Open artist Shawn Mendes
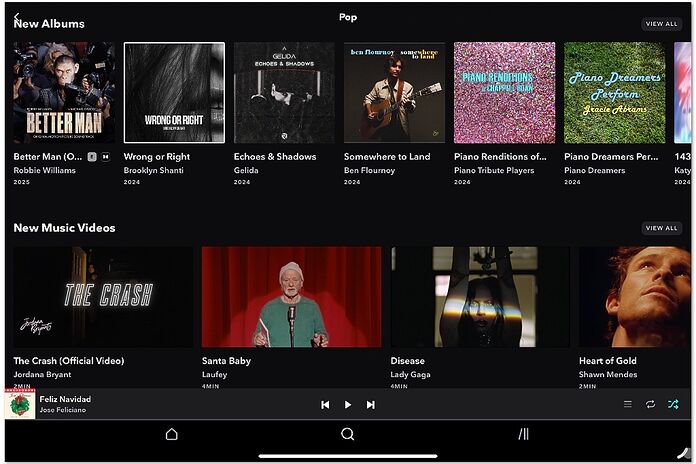This screenshot has height=464, width=696. (608, 375)
